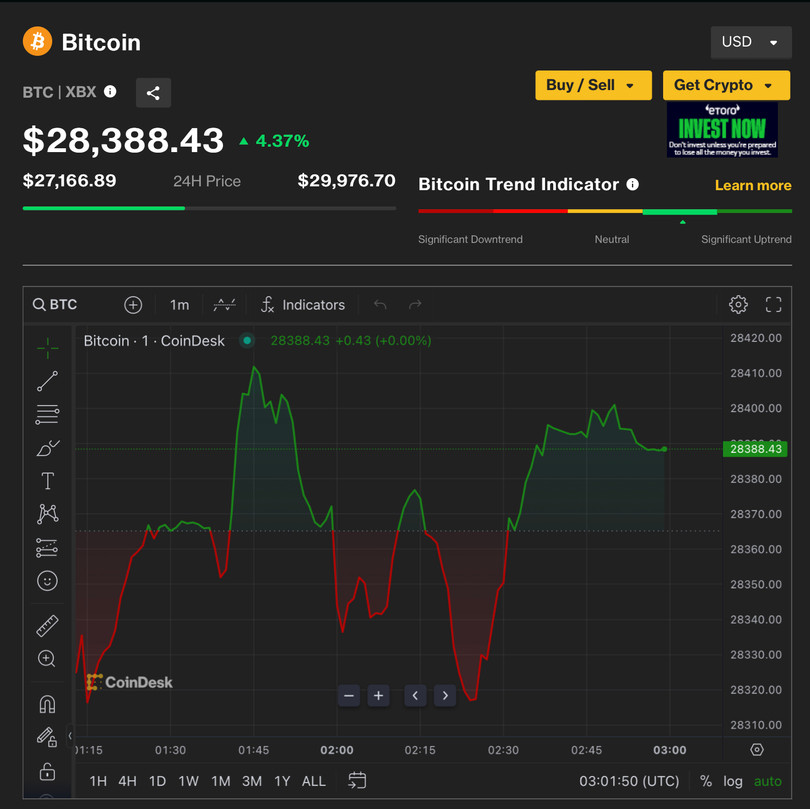Screen dimensions: 810x809
Task: Open the Indicators menu
Action: pyautogui.click(x=302, y=305)
